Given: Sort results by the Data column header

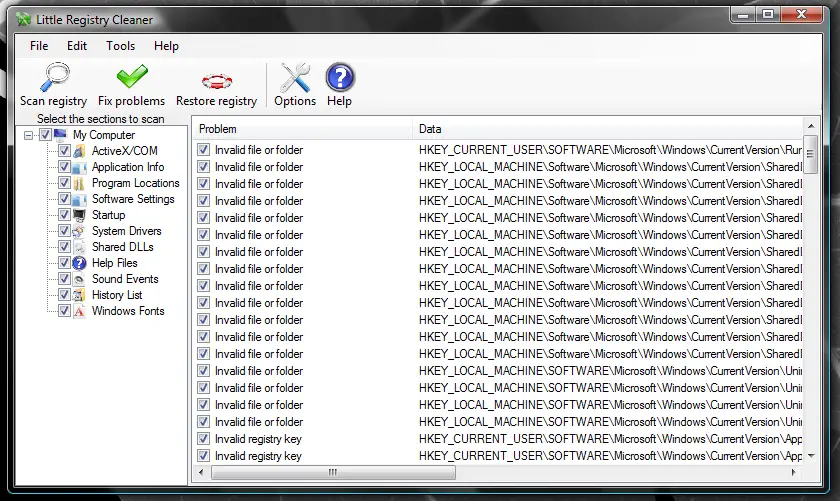Looking at the screenshot, I should 608,129.
